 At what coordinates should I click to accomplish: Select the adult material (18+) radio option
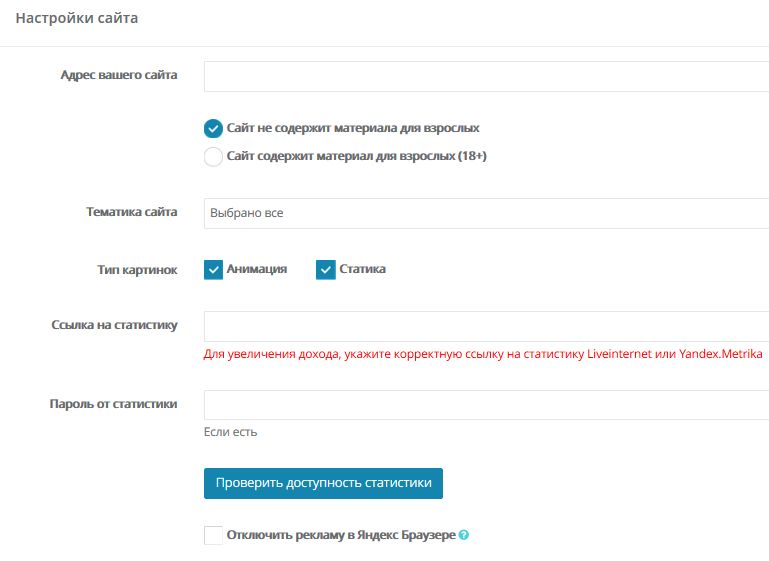click(x=213, y=156)
